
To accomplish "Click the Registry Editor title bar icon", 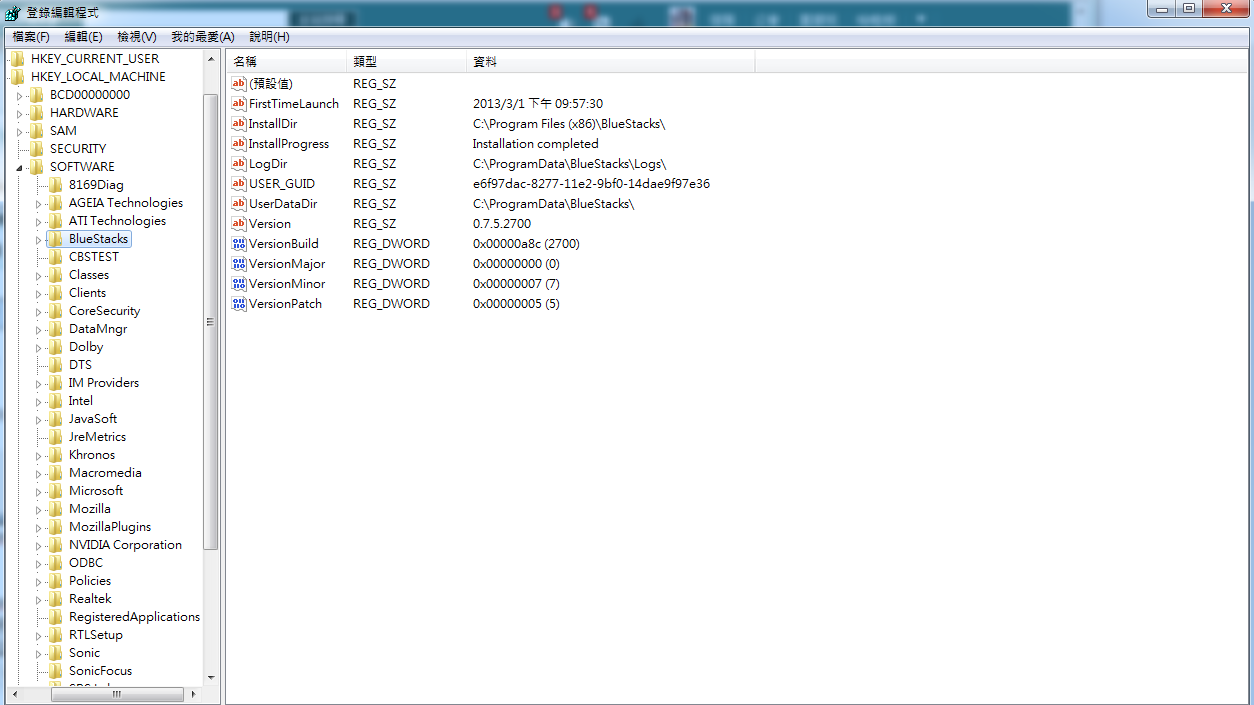I will [13, 12].
